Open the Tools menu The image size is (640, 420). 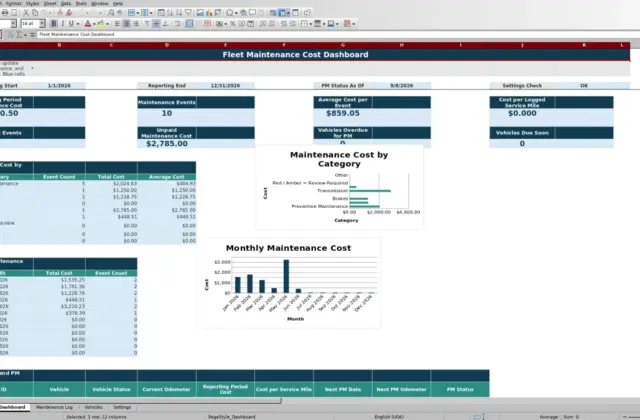[81, 3]
